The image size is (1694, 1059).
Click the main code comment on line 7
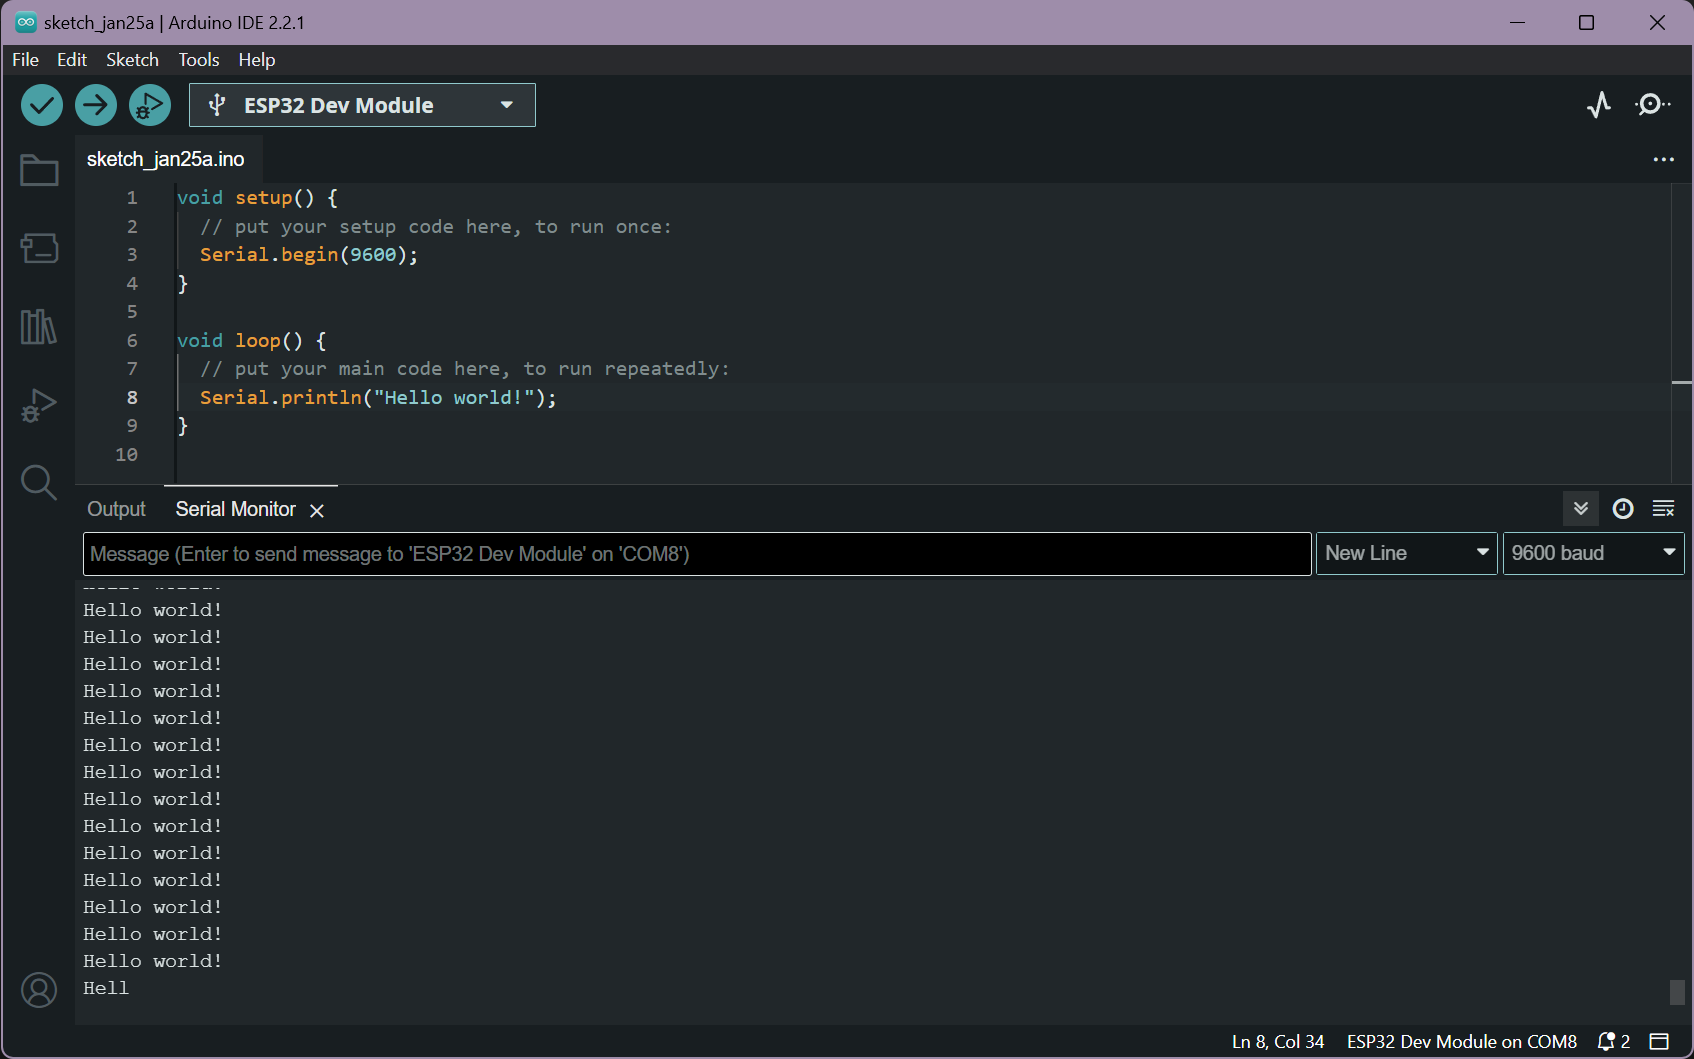pyautogui.click(x=465, y=369)
